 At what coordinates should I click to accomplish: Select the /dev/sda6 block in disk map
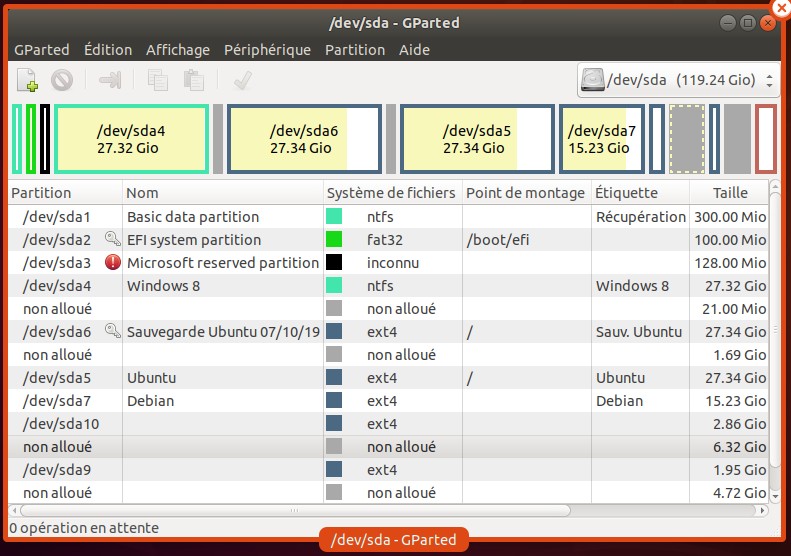304,139
